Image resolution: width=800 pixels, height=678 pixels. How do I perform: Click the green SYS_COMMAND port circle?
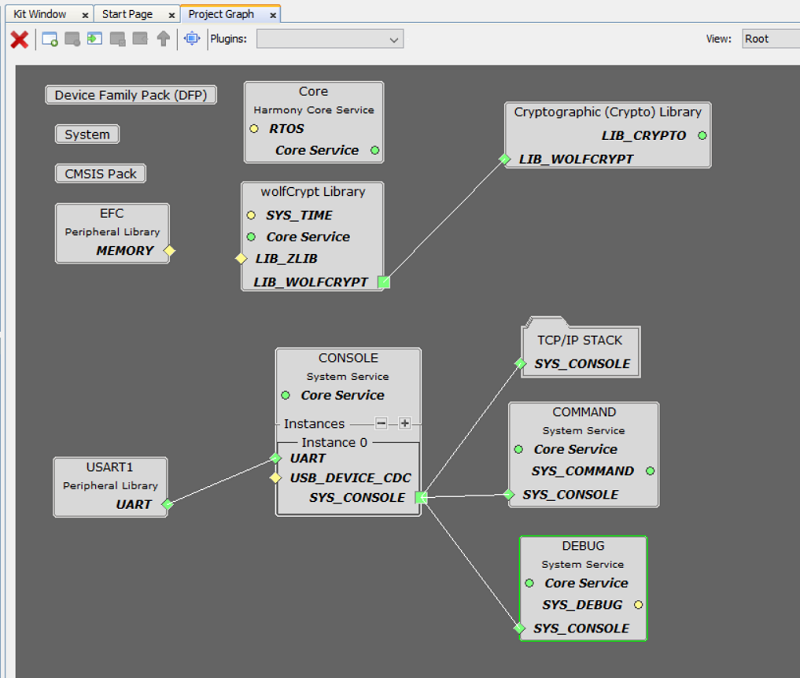click(650, 470)
